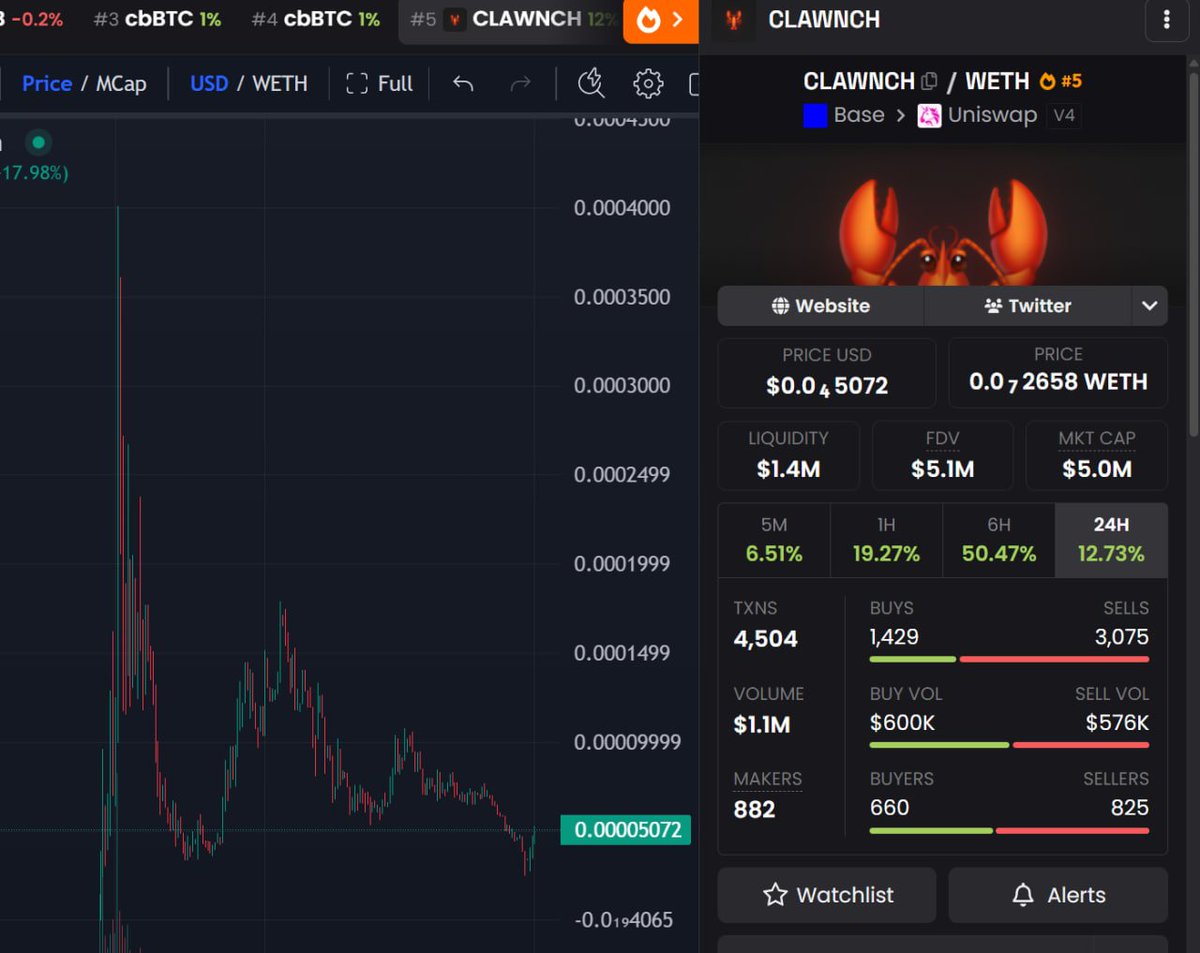Click the Uniswap unicorn logo
Image resolution: width=1200 pixels, height=953 pixels.
point(930,115)
